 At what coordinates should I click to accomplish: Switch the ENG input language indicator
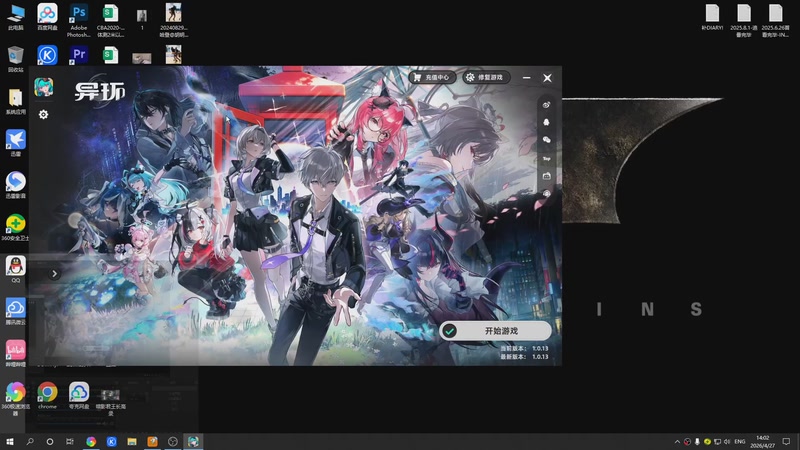tap(740, 442)
